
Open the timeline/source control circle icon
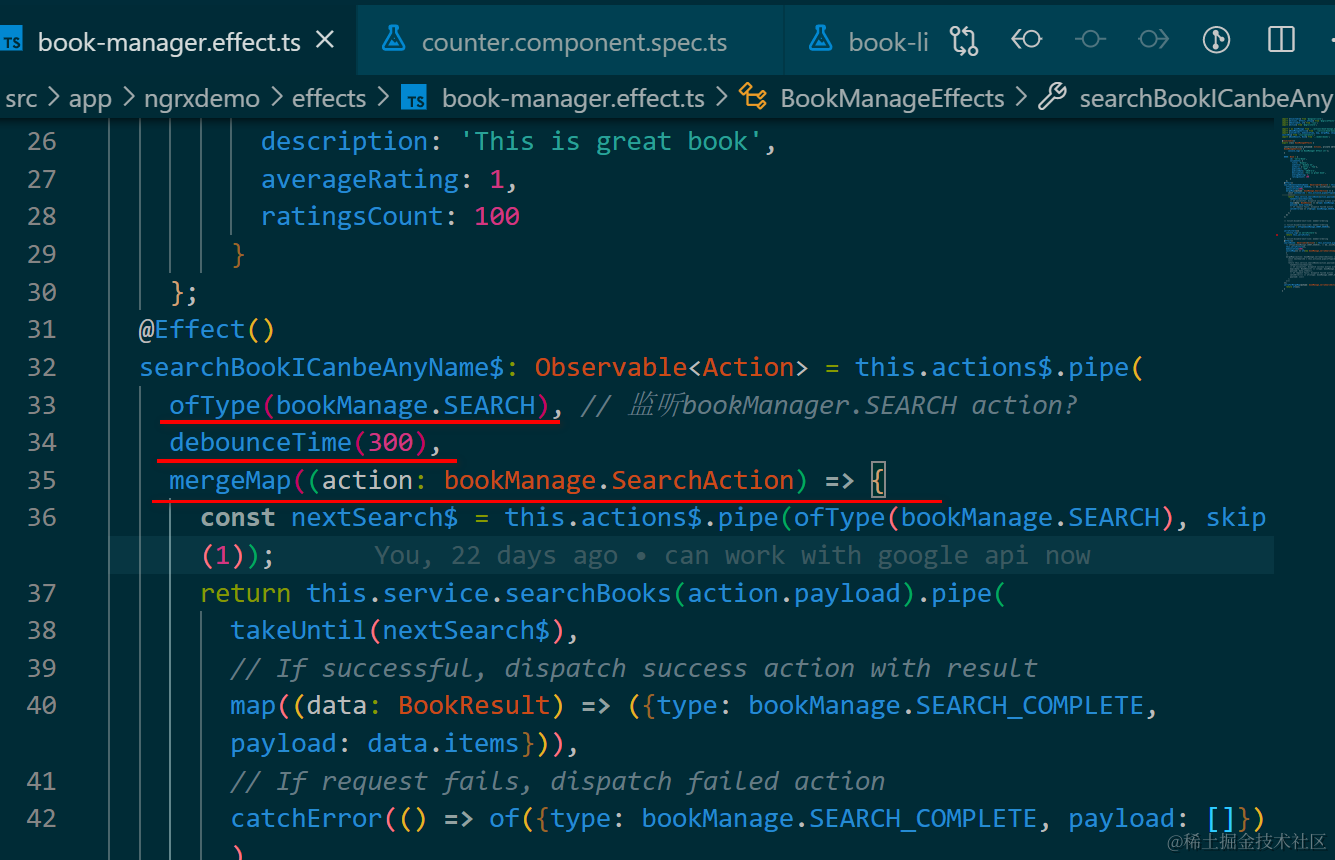tap(1216, 39)
